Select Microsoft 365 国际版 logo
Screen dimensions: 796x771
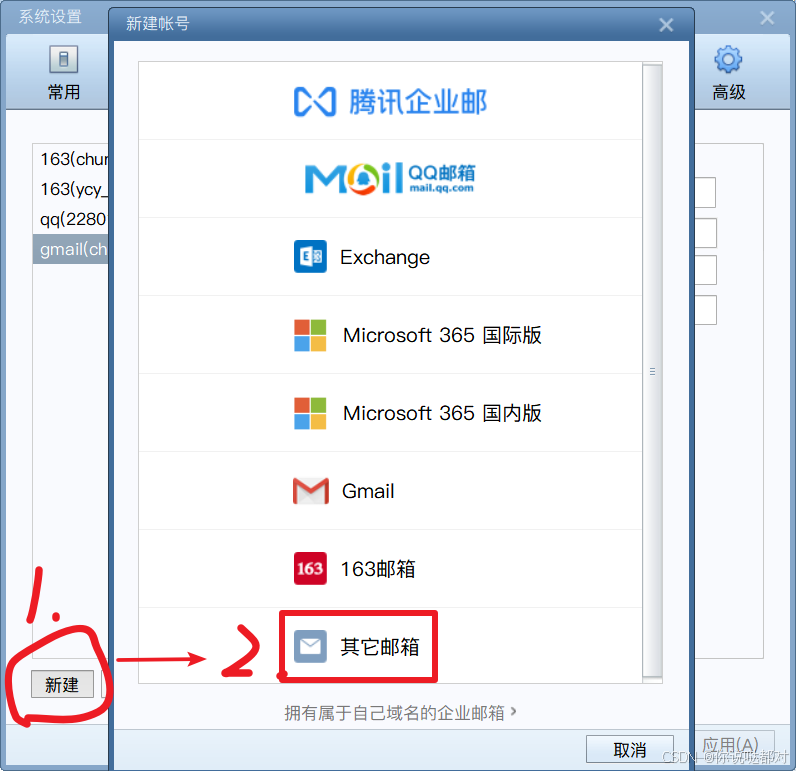point(310,335)
